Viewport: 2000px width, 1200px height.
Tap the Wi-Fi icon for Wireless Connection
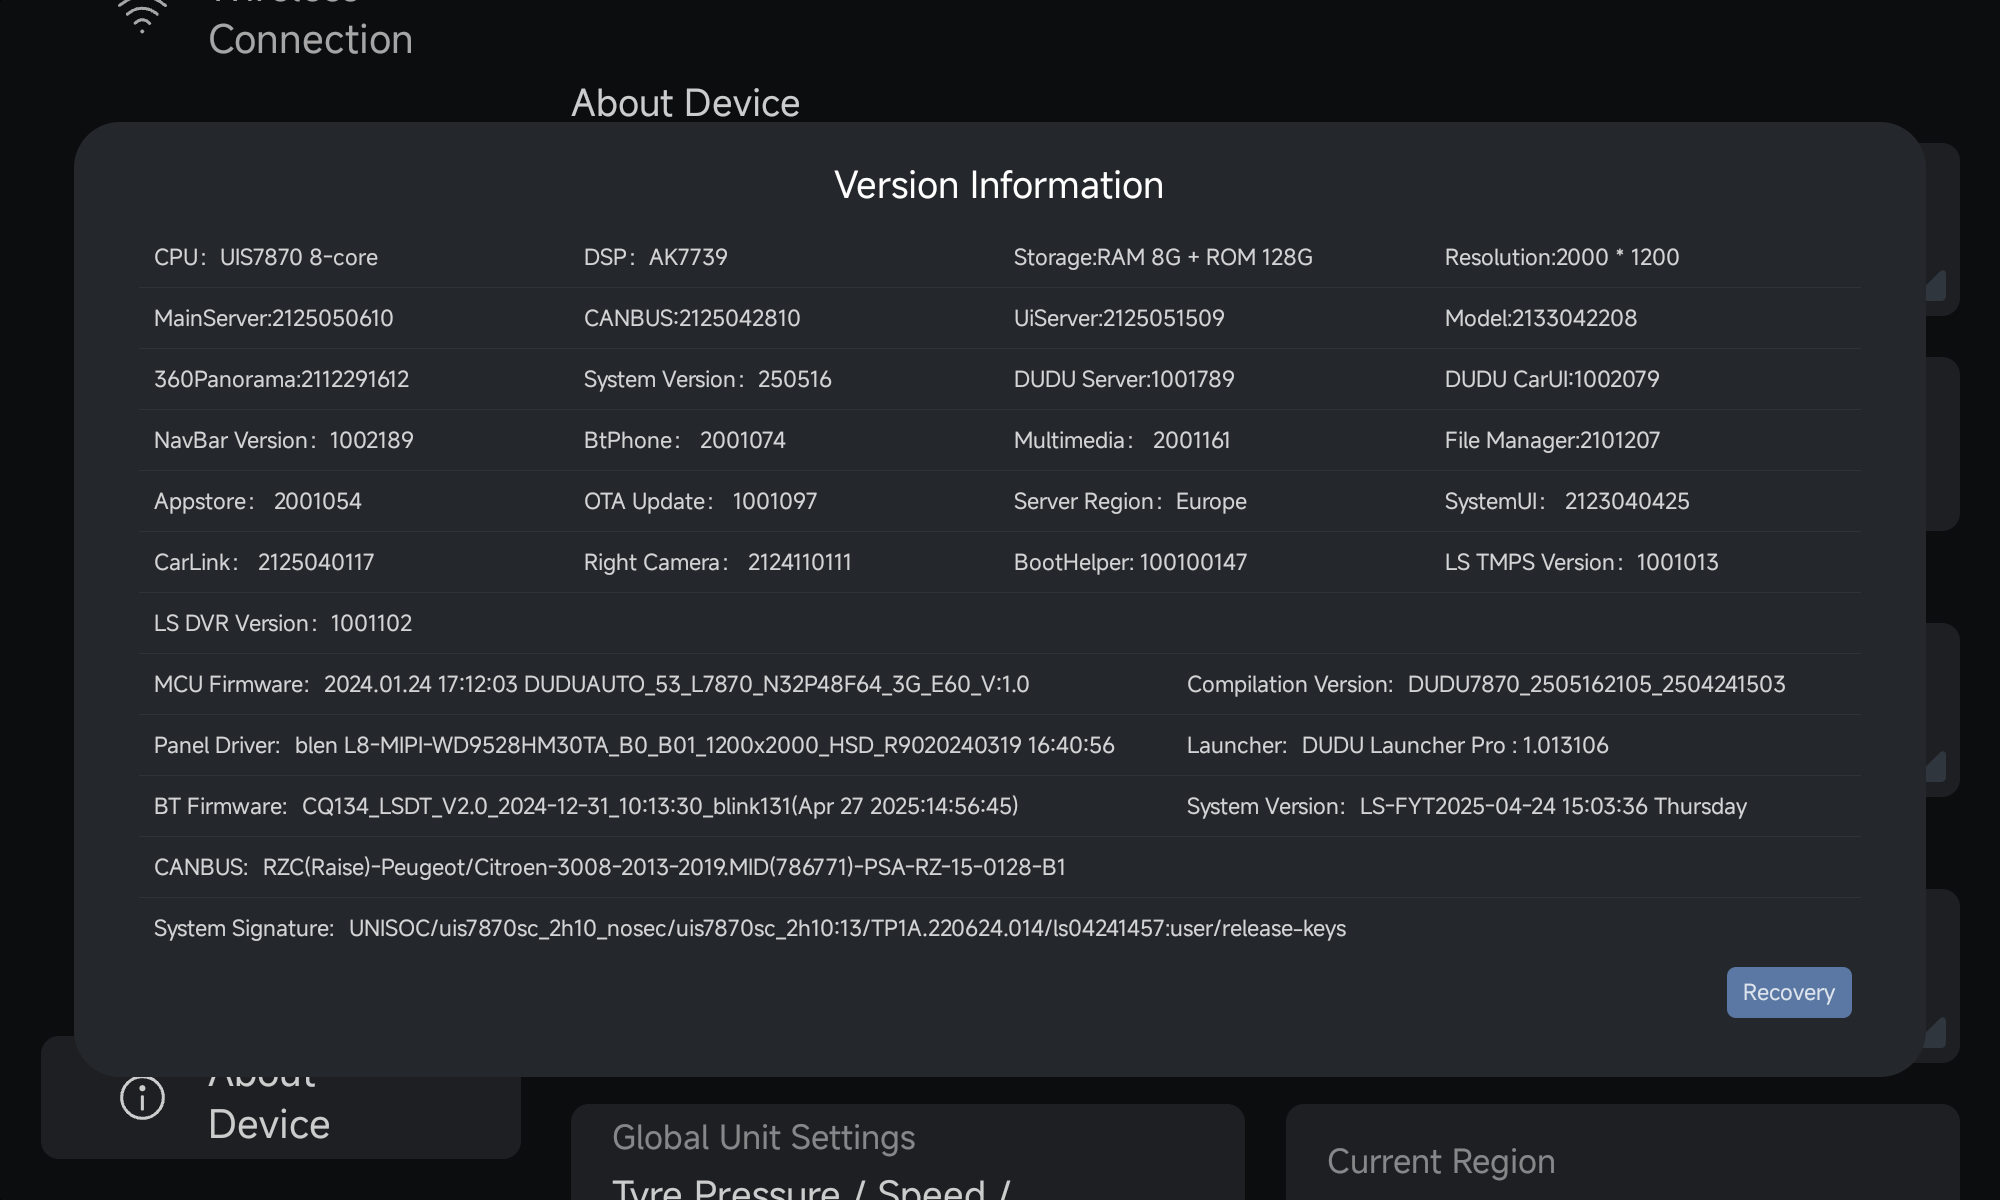(x=142, y=15)
